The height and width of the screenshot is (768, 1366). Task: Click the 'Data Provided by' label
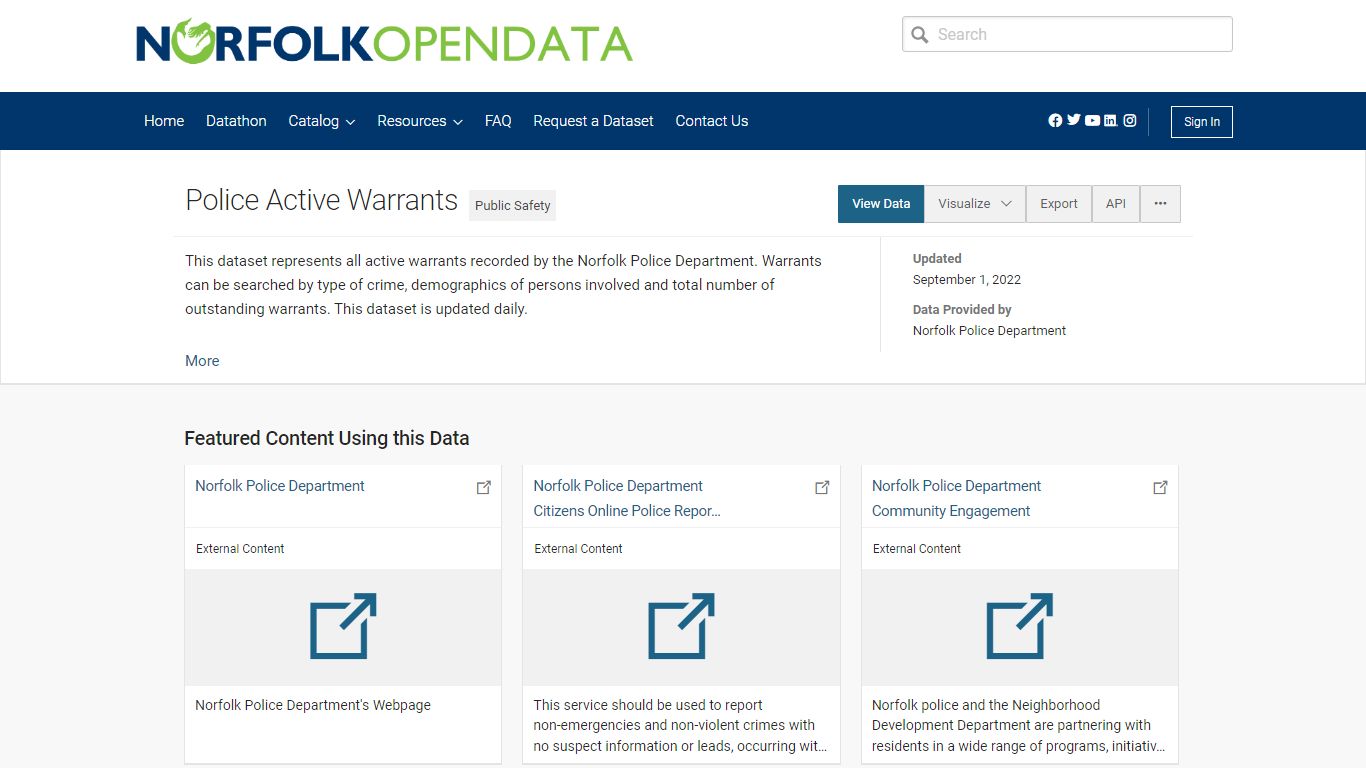962,310
